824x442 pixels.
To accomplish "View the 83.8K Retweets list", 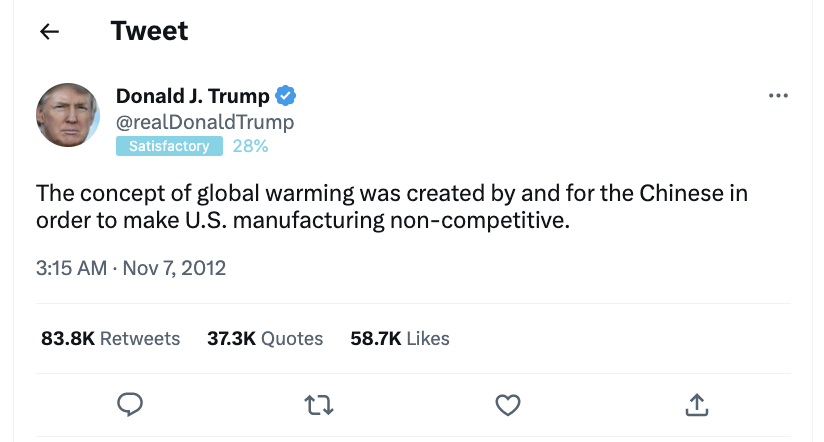I will tap(110, 338).
